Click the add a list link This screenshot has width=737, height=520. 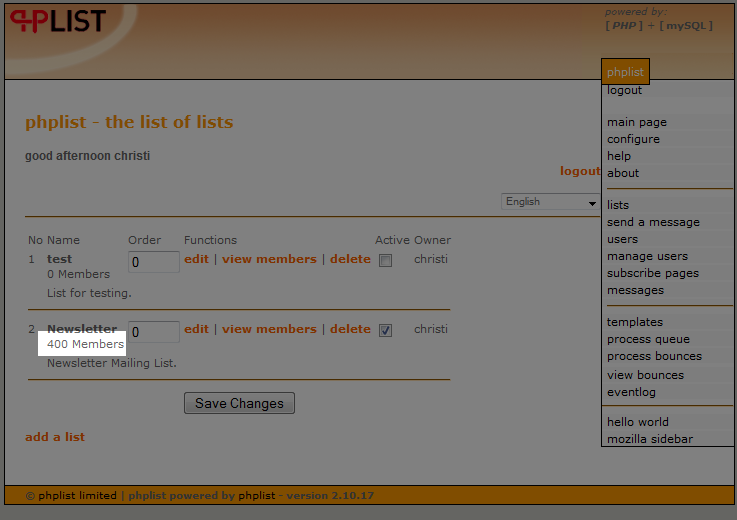(55, 437)
